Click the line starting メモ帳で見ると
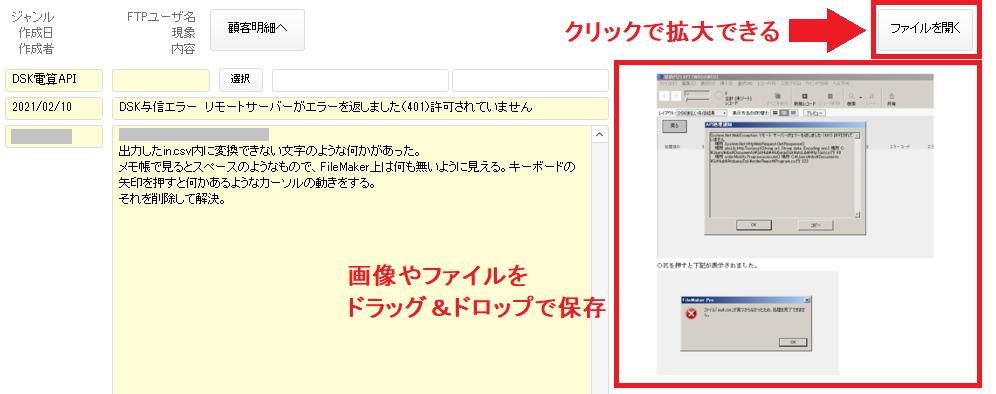Viewport: 996px width, 394px height. click(x=347, y=168)
